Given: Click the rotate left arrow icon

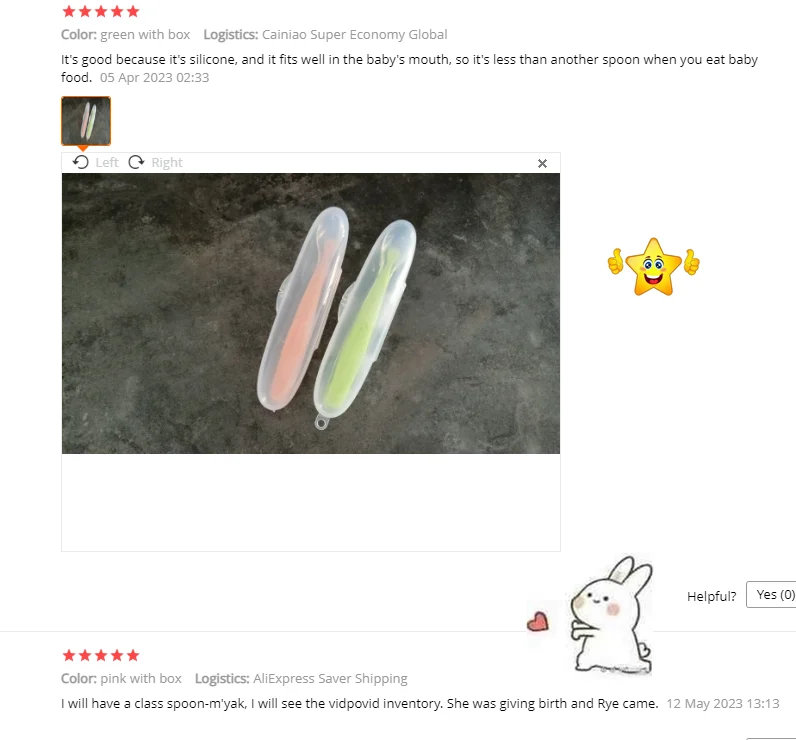Looking at the screenshot, I should pyautogui.click(x=80, y=162).
